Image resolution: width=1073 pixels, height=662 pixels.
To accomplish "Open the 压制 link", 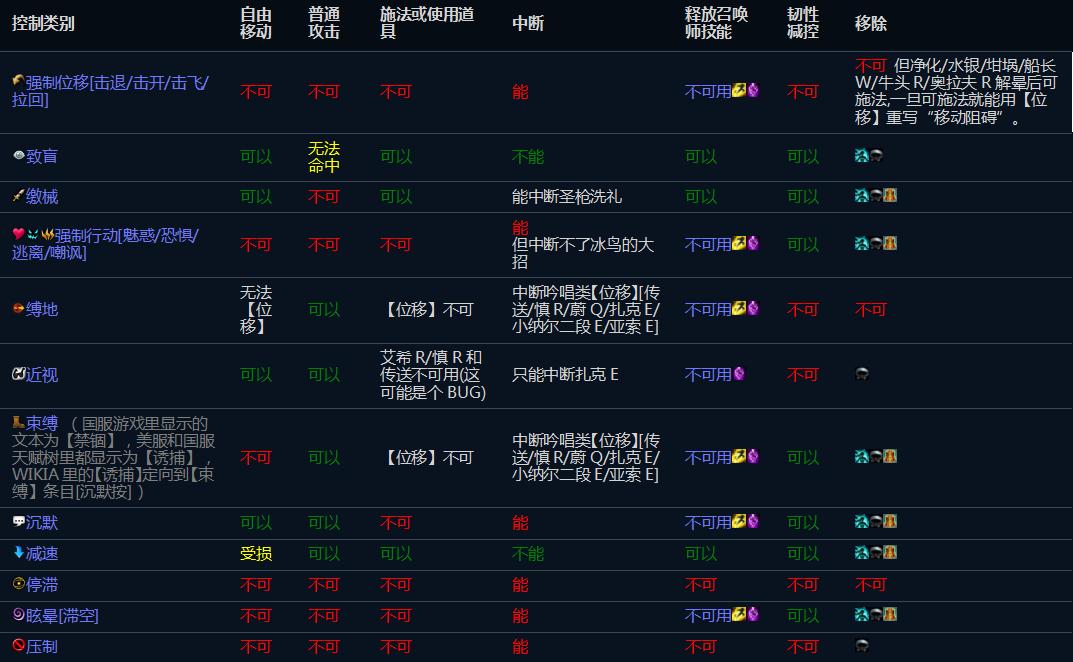I will pos(42,647).
